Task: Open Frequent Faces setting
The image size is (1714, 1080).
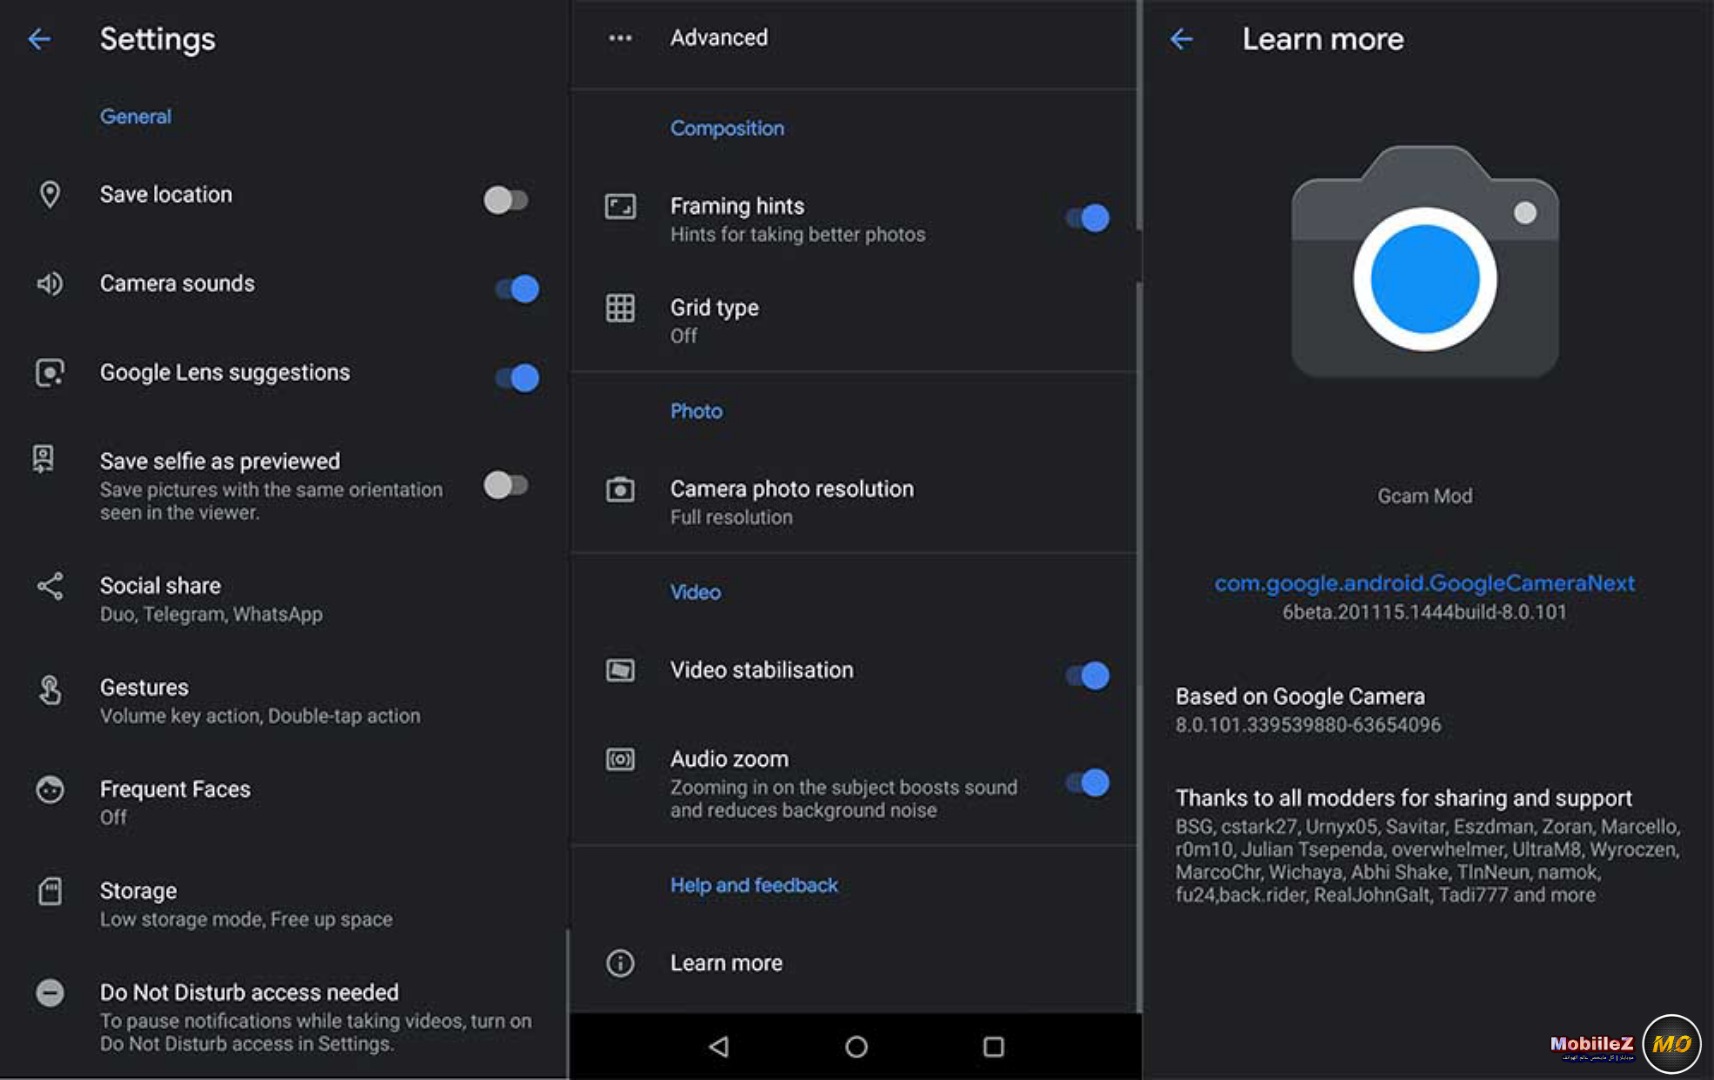Action: pos(285,802)
